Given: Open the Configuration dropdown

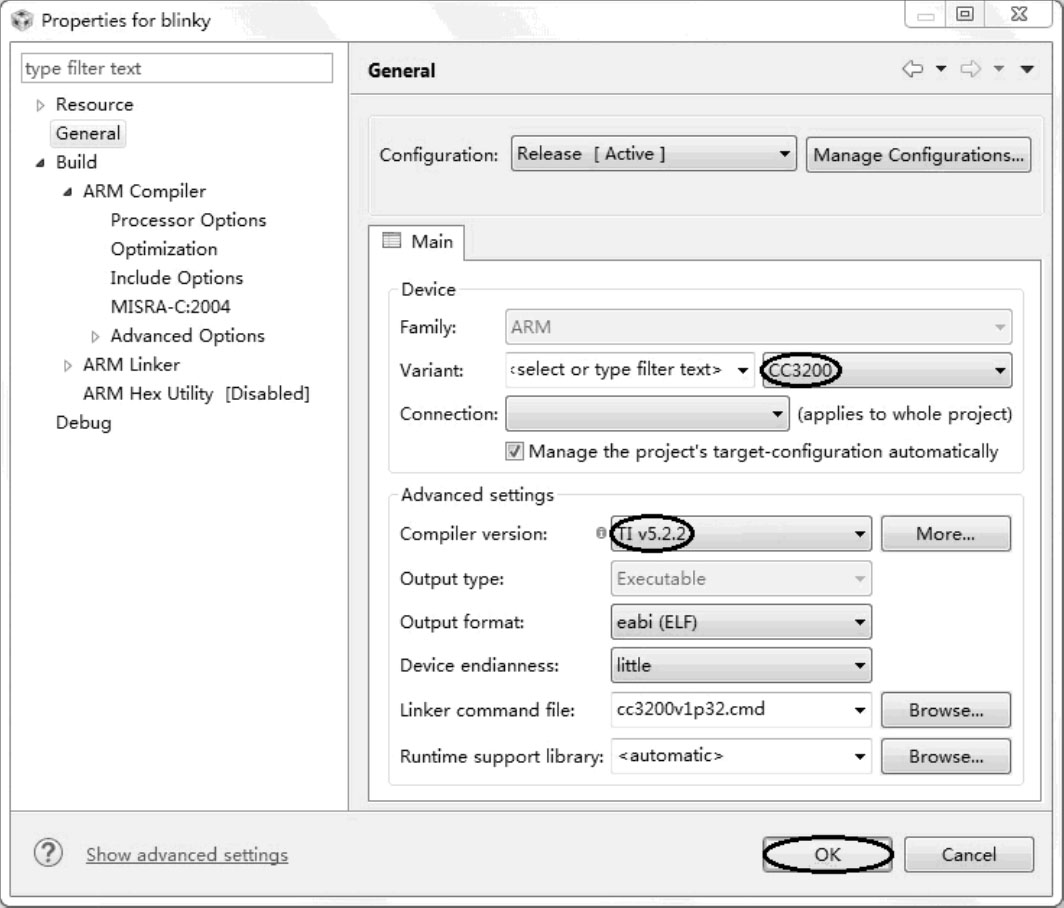Looking at the screenshot, I should click(654, 154).
